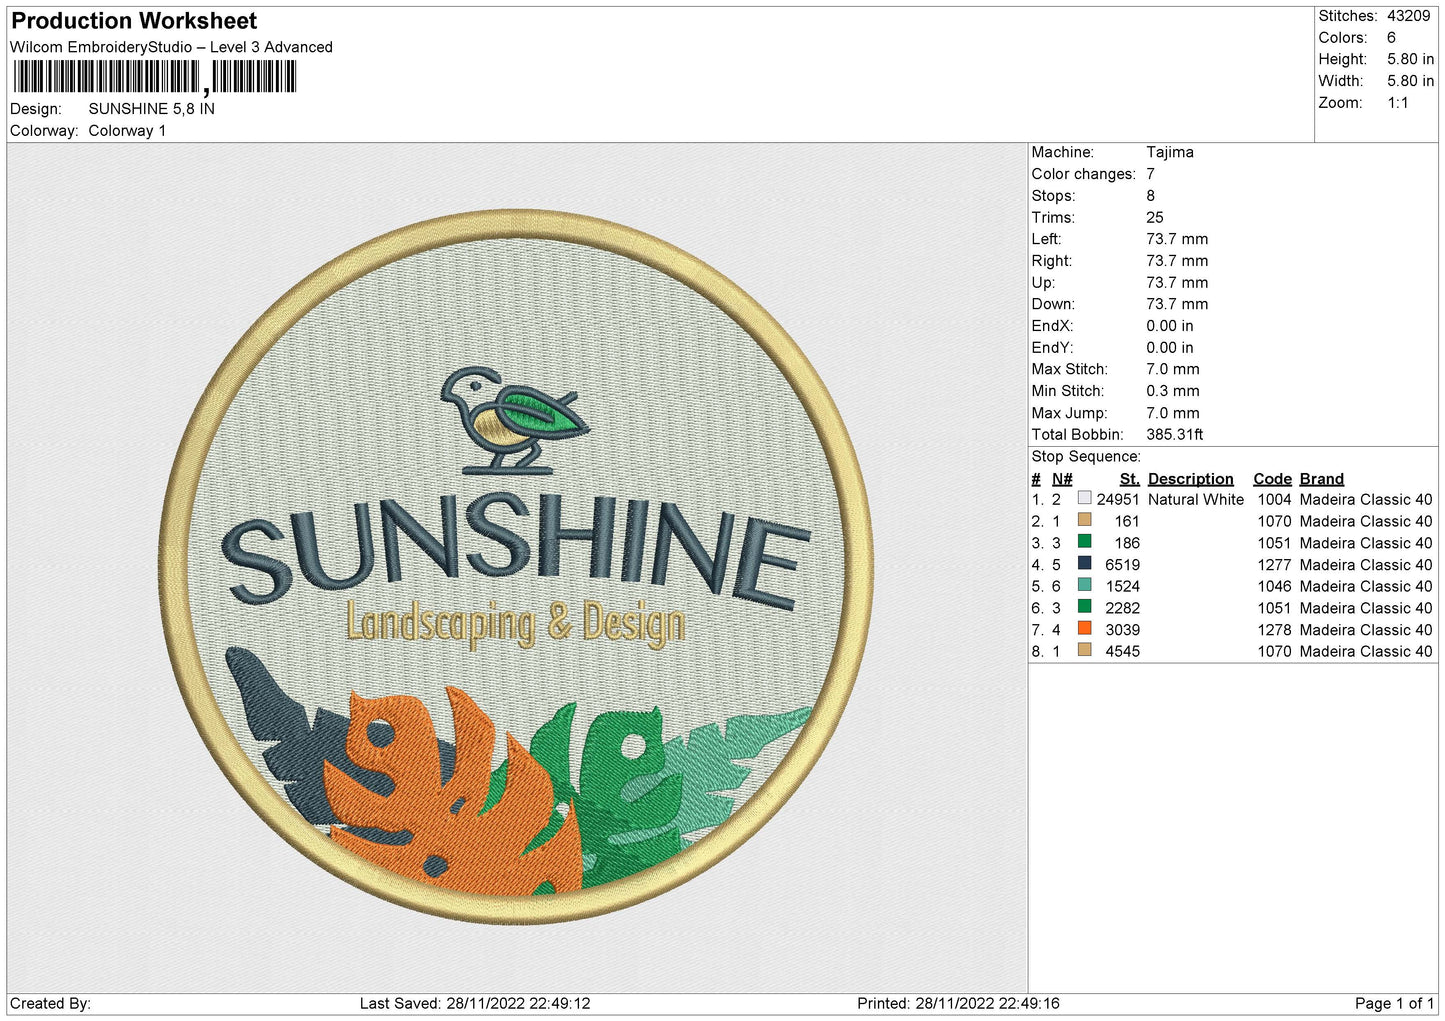Image resolution: width=1445 pixels, height=1021 pixels.
Task: Click the Zoom value 1:1
Action: pyautogui.click(x=1397, y=103)
